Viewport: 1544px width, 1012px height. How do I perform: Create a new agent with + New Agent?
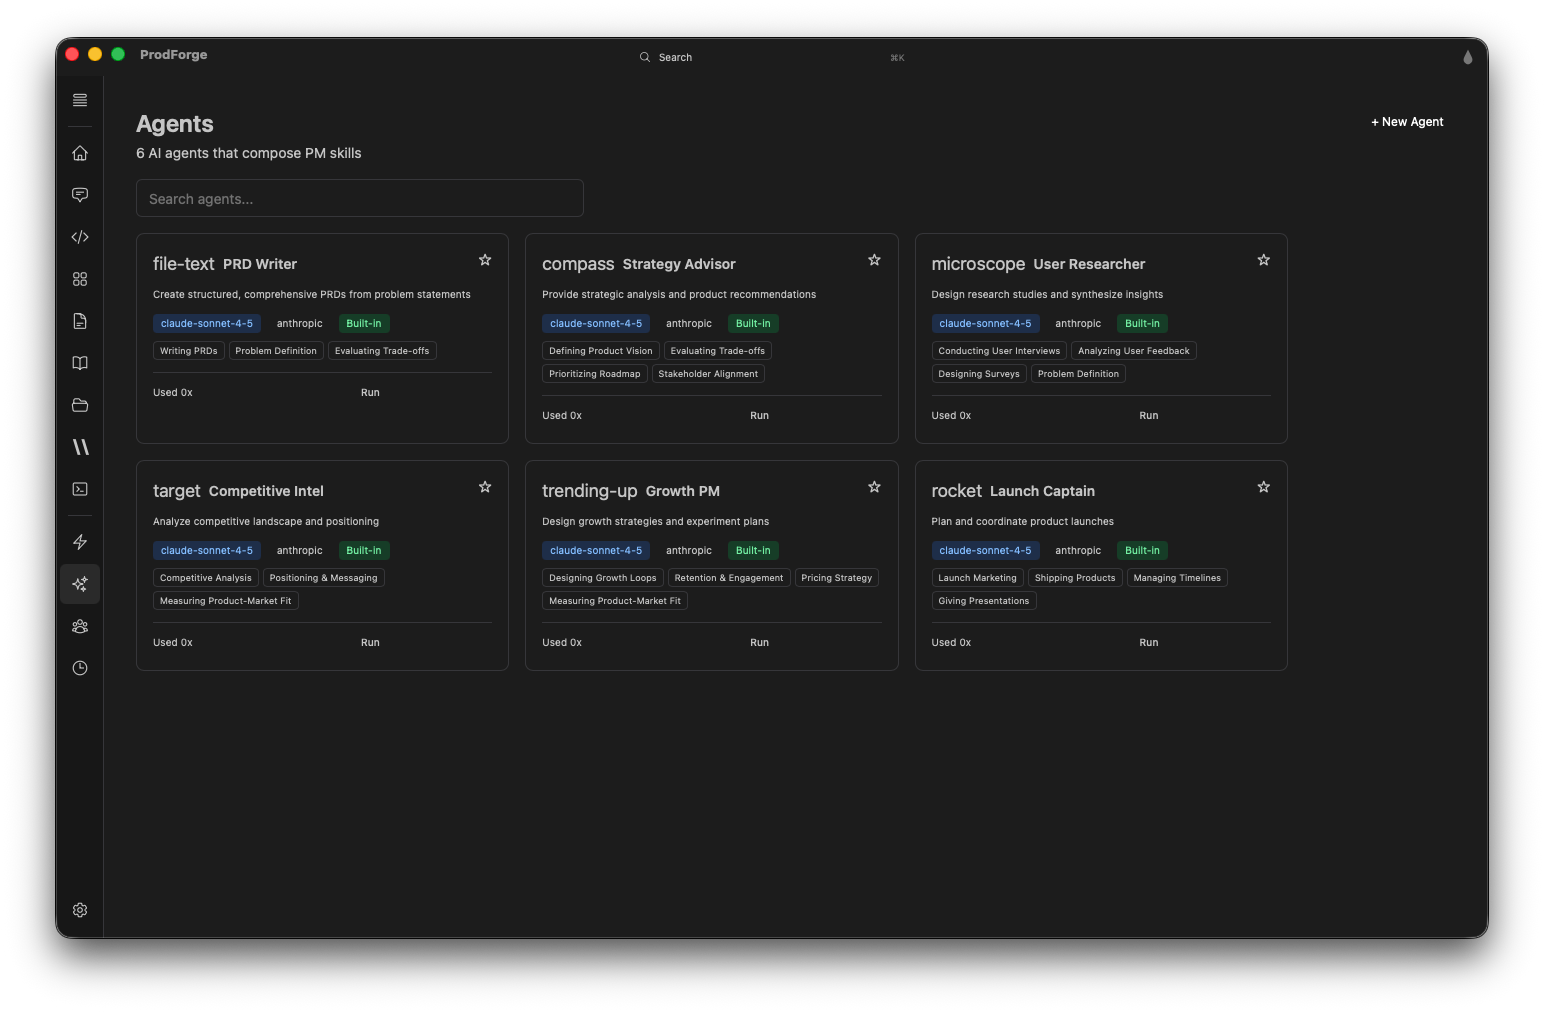(x=1406, y=121)
